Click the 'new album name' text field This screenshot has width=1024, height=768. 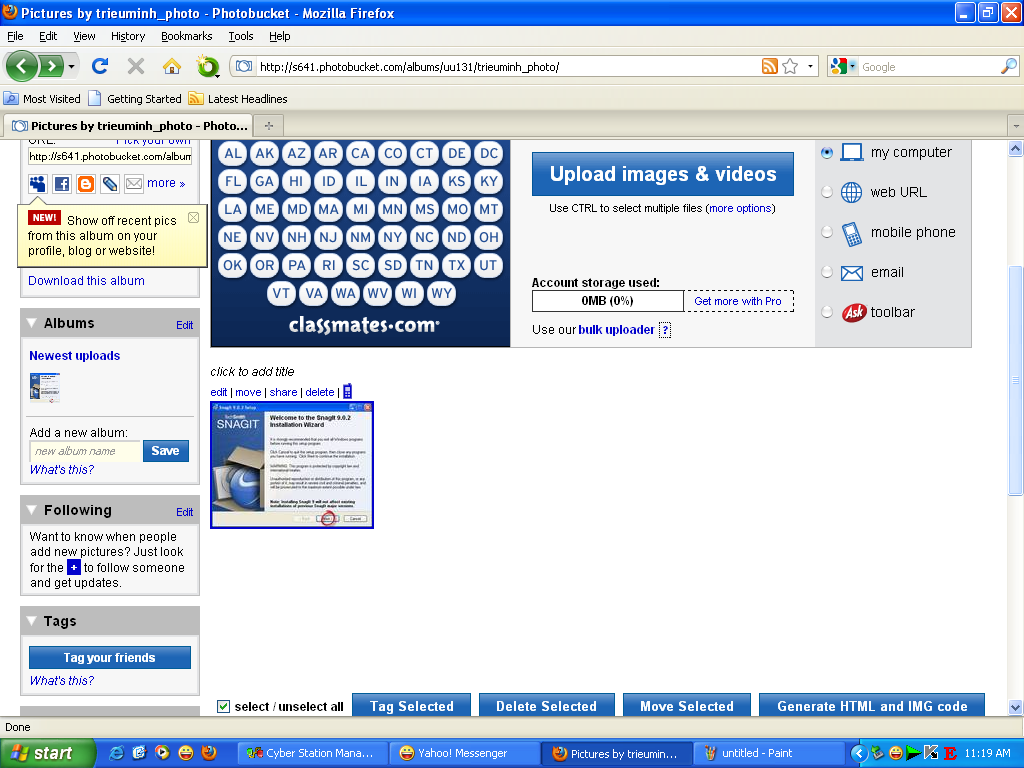pyautogui.click(x=85, y=451)
